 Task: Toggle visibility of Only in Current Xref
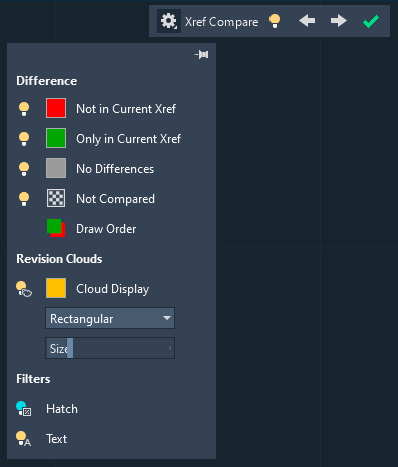point(24,139)
